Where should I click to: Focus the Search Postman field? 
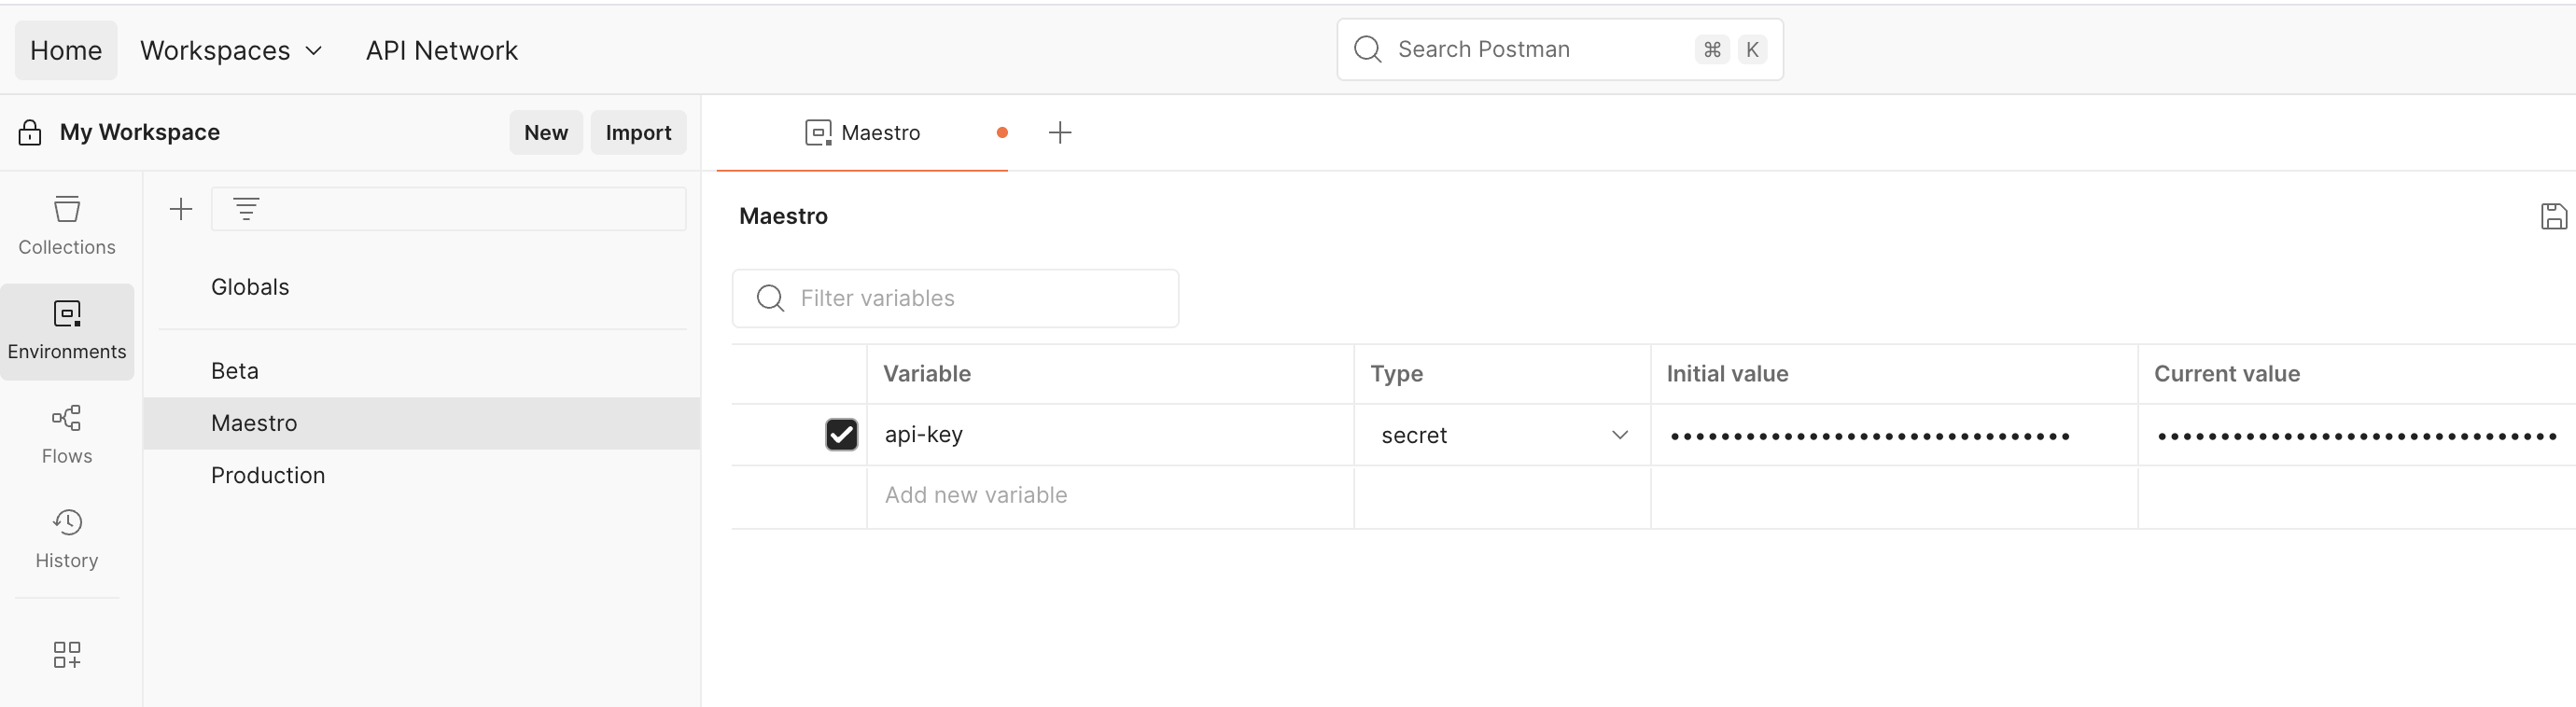tap(1560, 49)
